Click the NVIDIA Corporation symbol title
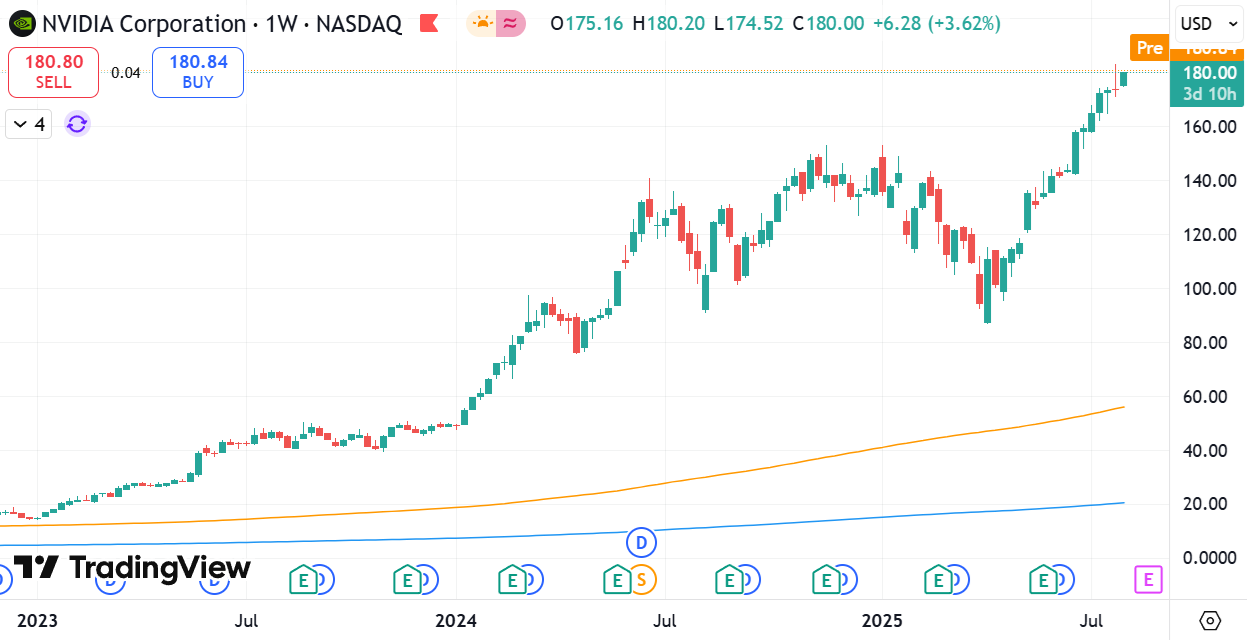The image size is (1247, 640). 143,23
